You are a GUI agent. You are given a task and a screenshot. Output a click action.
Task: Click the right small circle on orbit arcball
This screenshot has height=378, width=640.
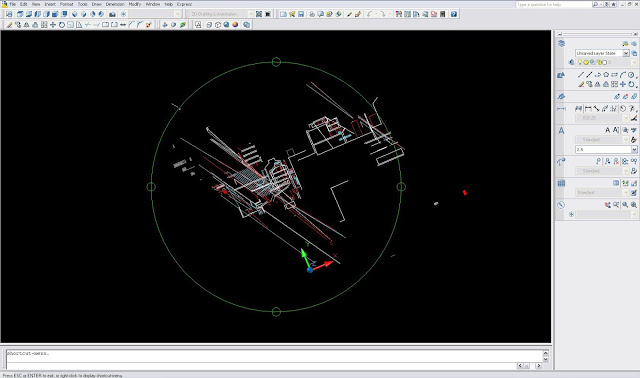(x=401, y=187)
